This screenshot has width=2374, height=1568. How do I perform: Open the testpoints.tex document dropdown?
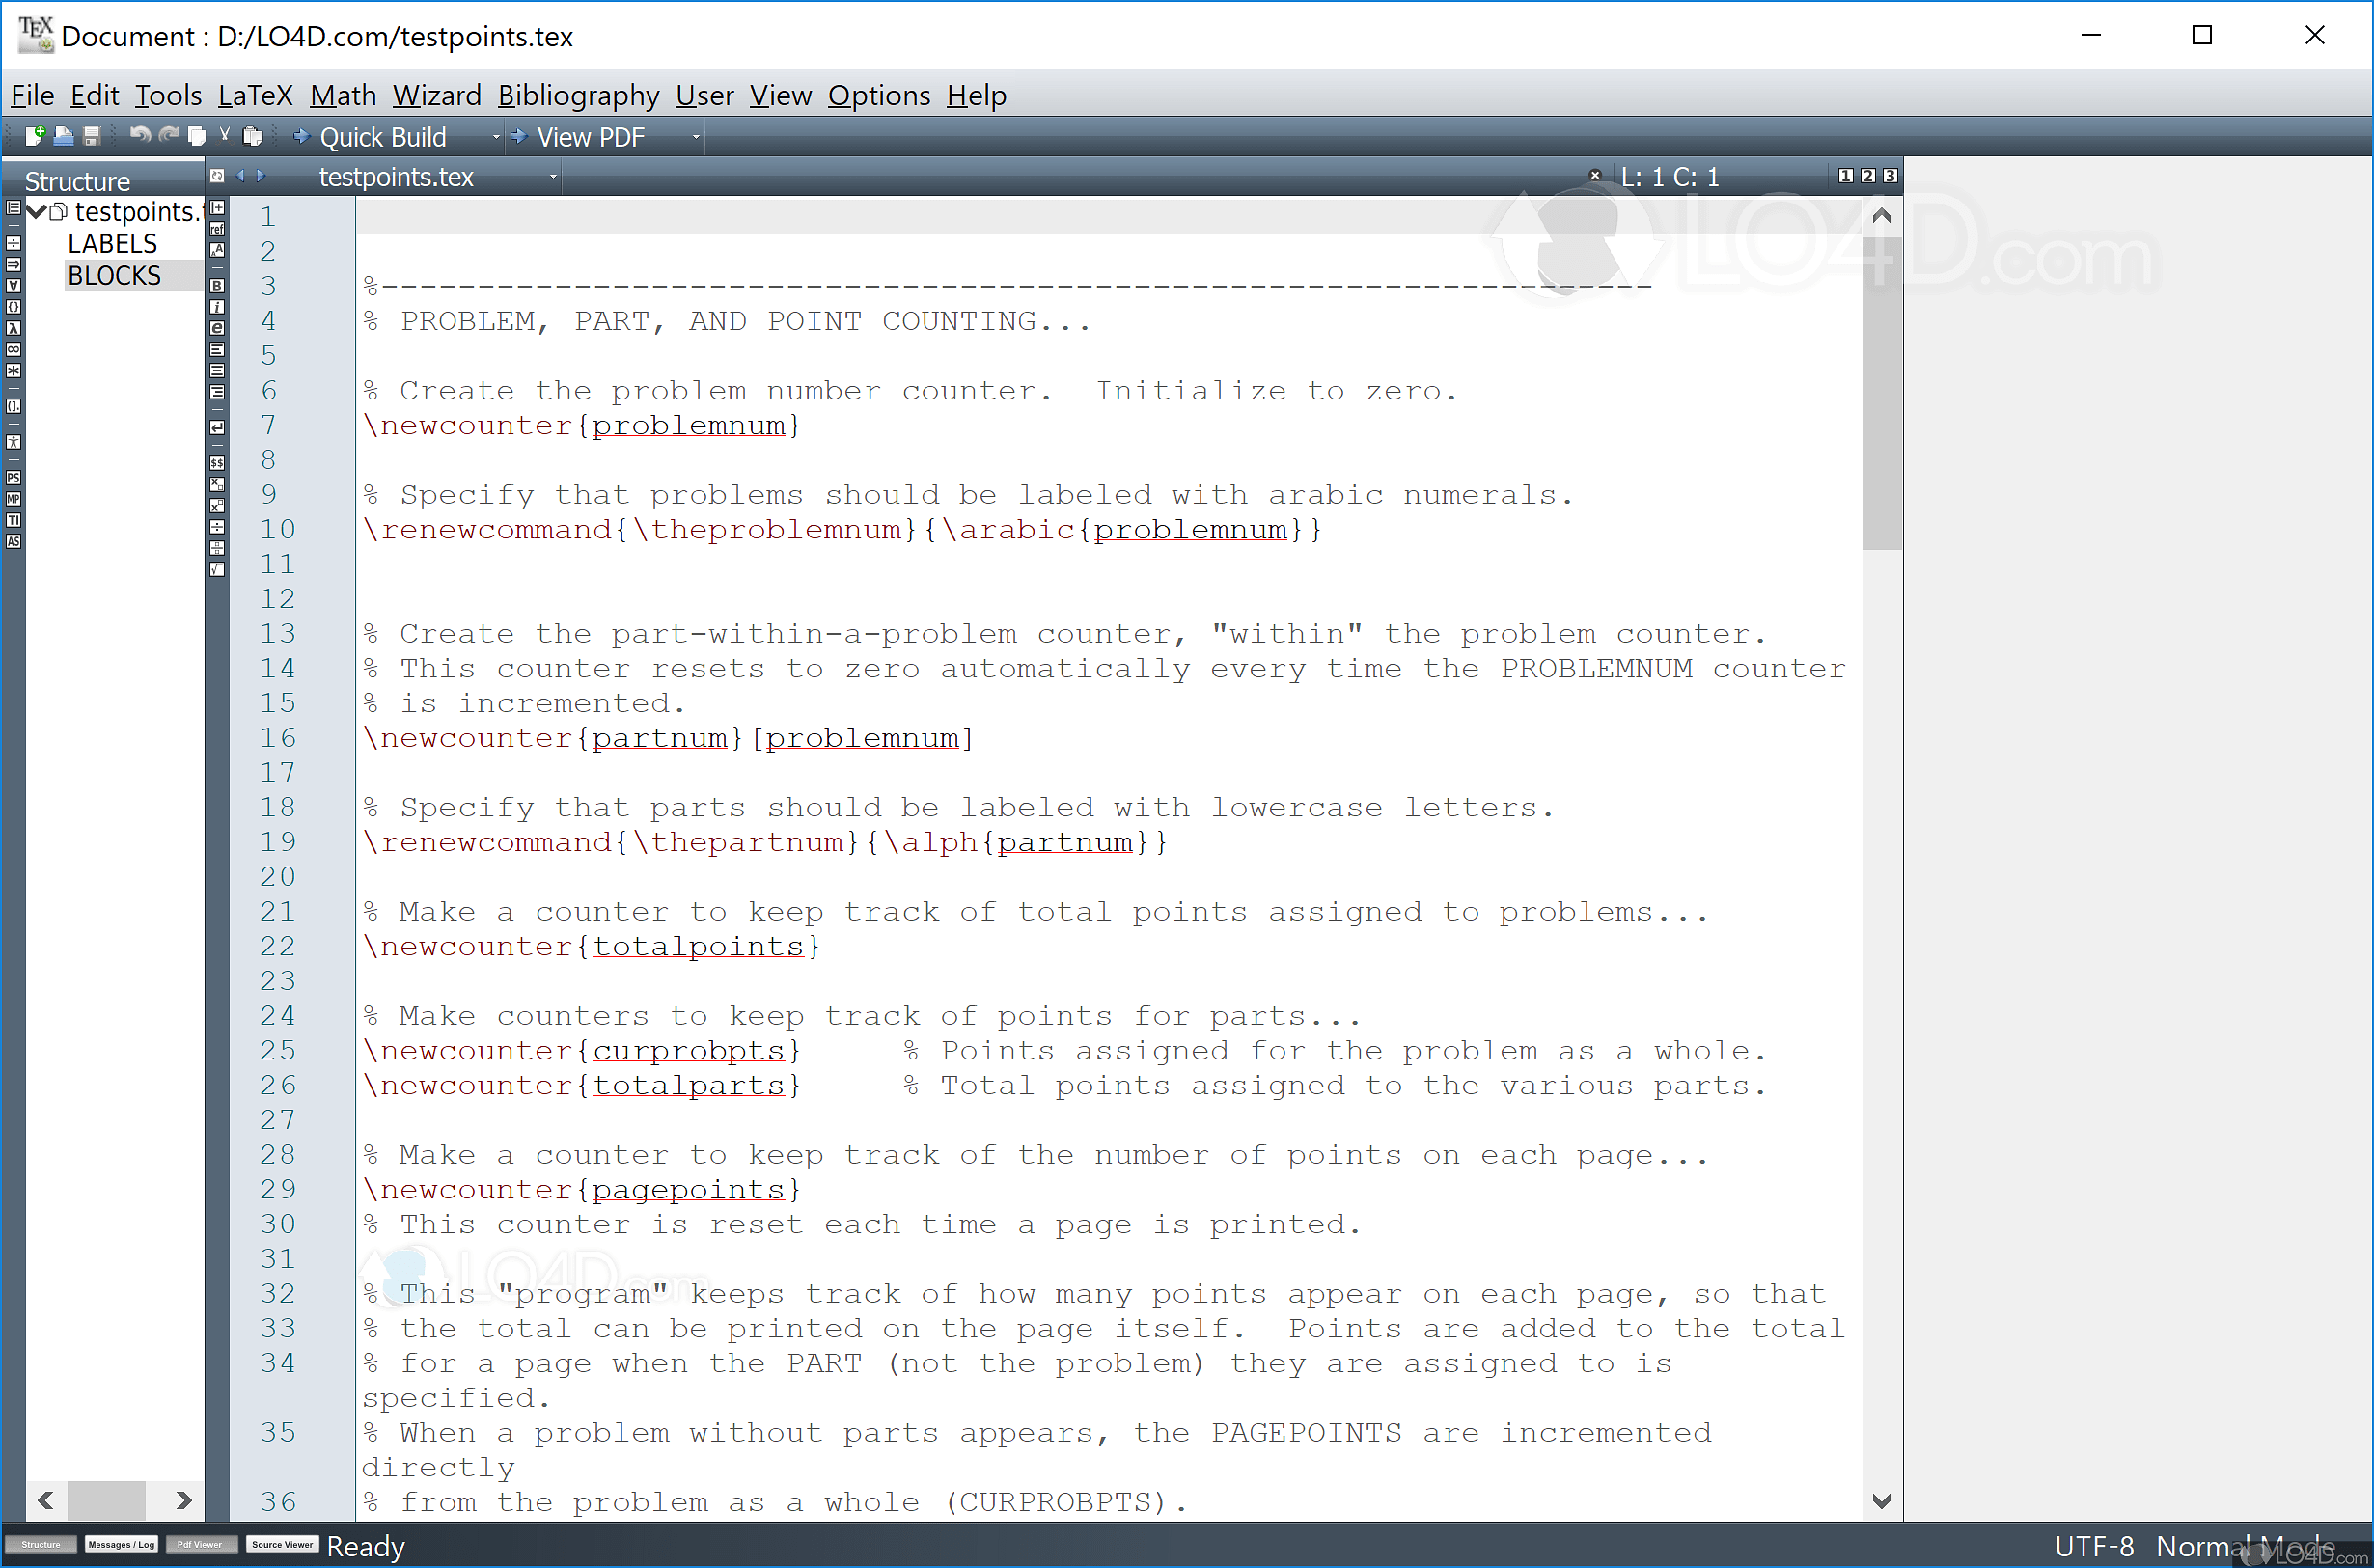pyautogui.click(x=553, y=177)
